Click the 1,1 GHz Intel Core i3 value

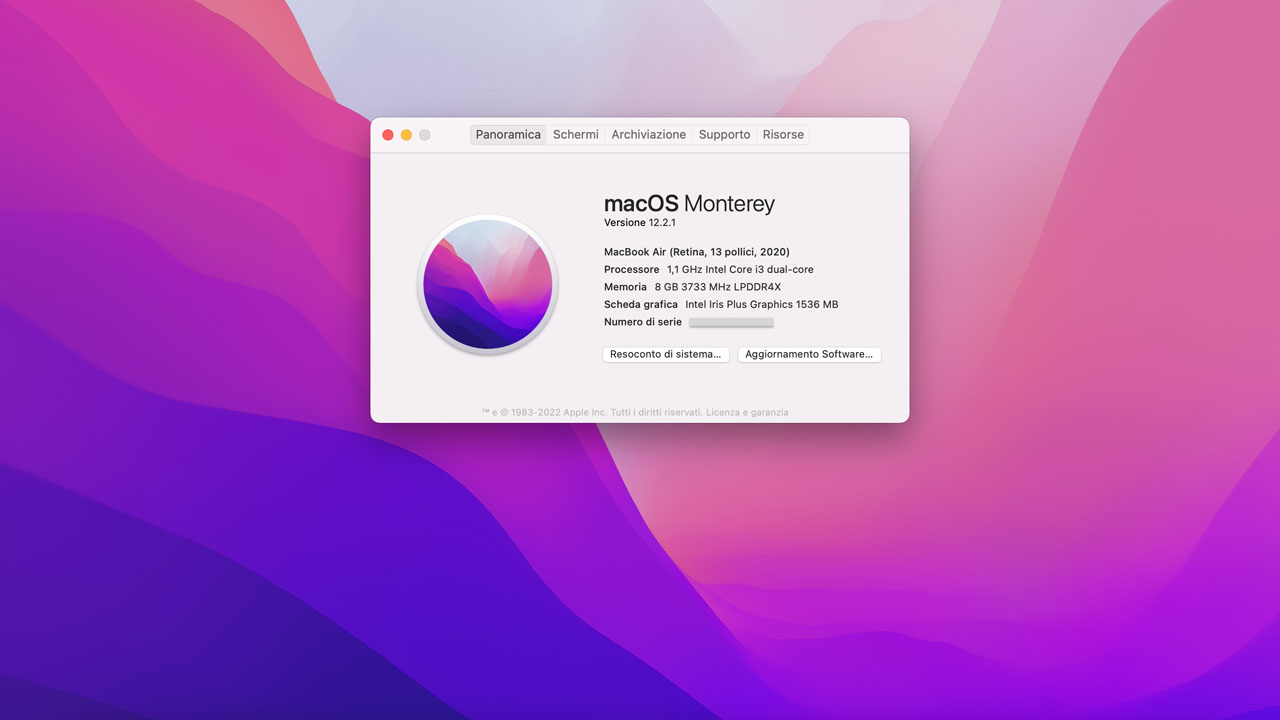click(x=740, y=270)
